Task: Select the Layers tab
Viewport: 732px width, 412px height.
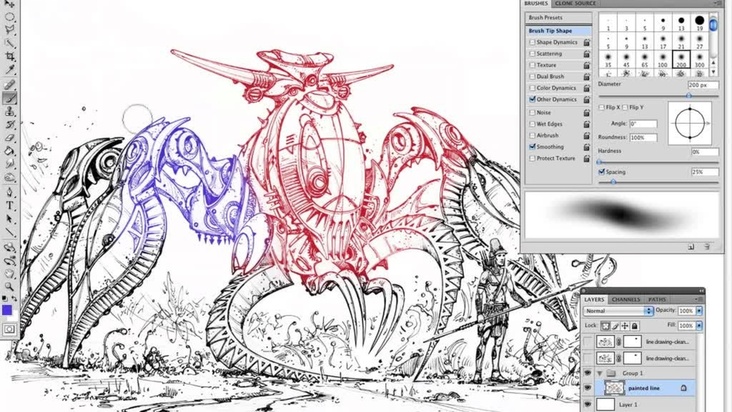Action: point(594,300)
